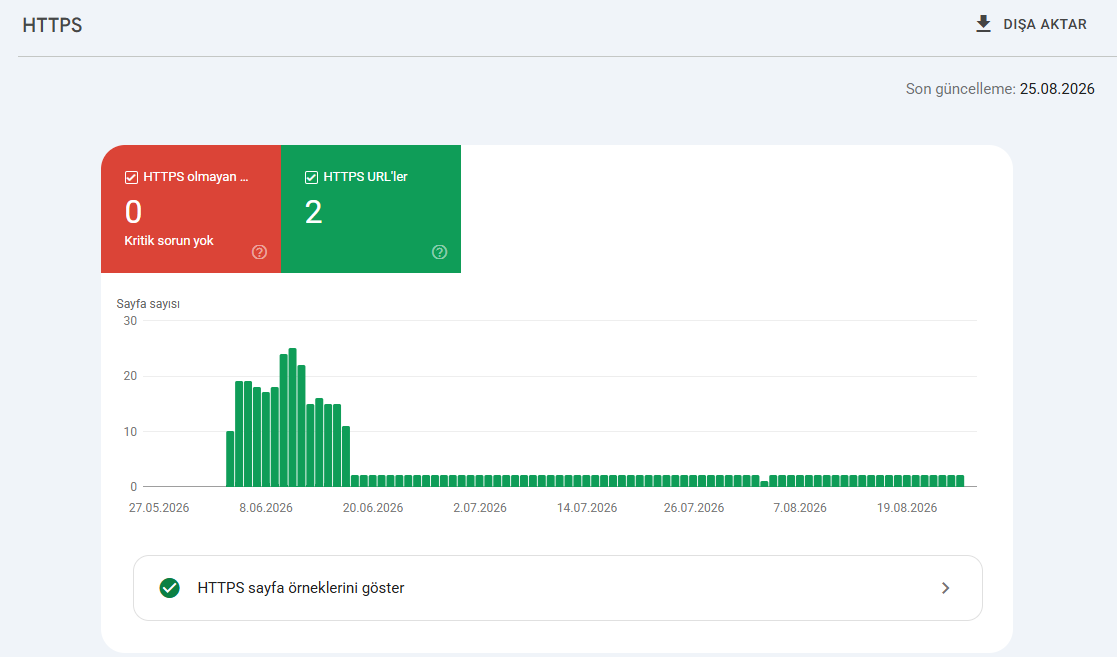
Task: Click the green checkmark icon beside HTTPS sayfa örnekleri
Action: (x=170, y=588)
